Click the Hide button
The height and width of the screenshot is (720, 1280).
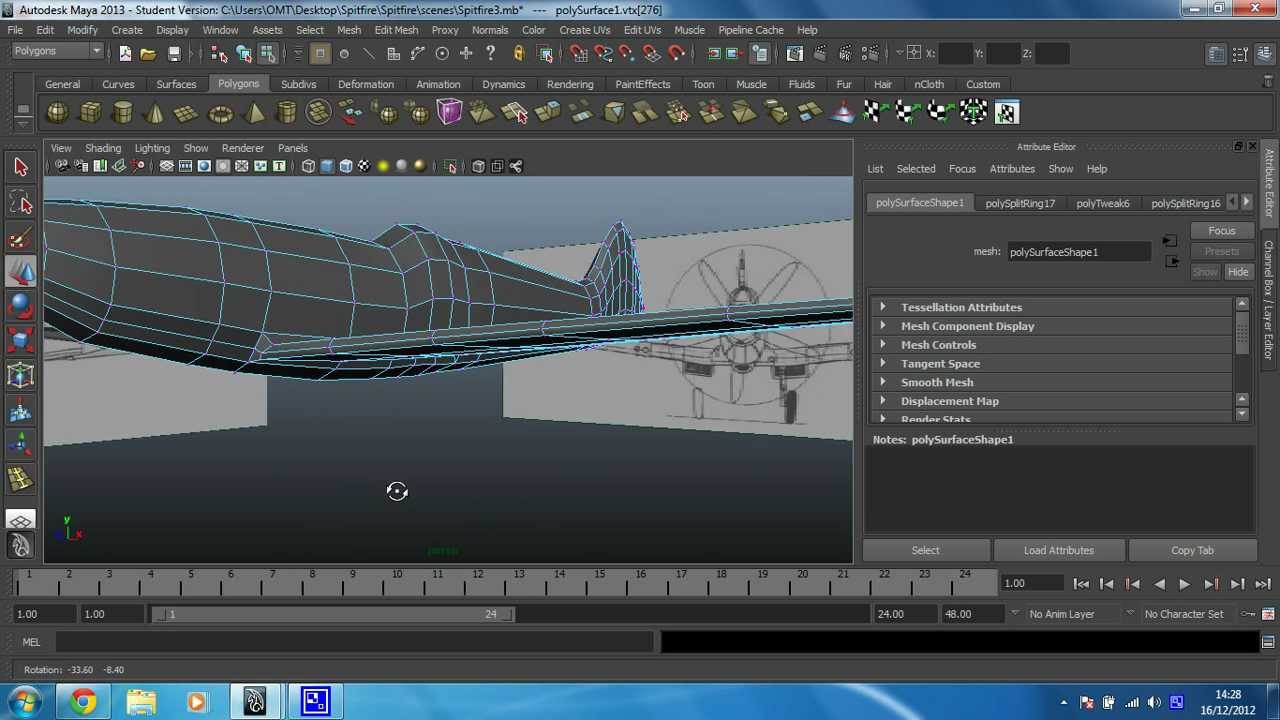pyautogui.click(x=1238, y=272)
